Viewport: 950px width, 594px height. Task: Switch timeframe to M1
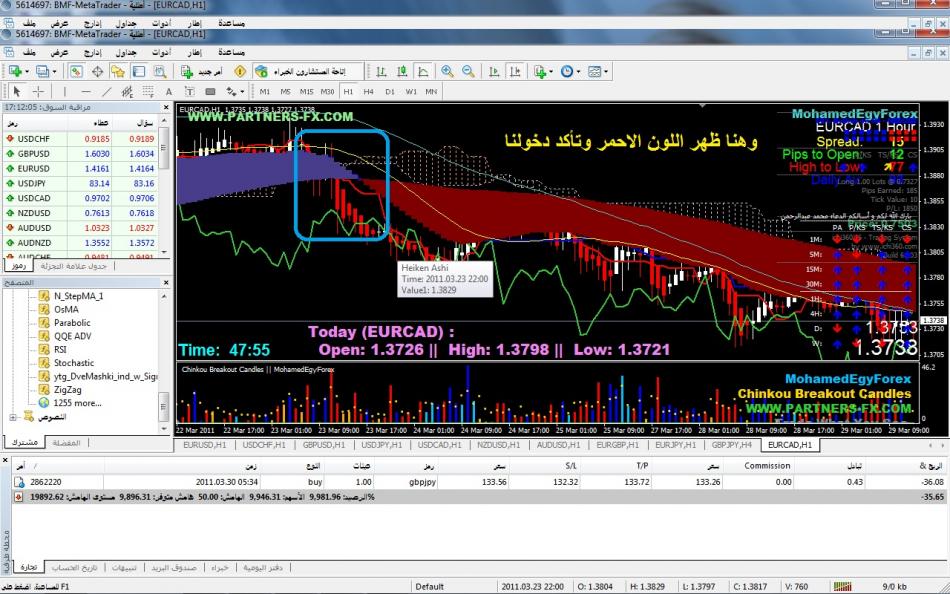tap(265, 92)
